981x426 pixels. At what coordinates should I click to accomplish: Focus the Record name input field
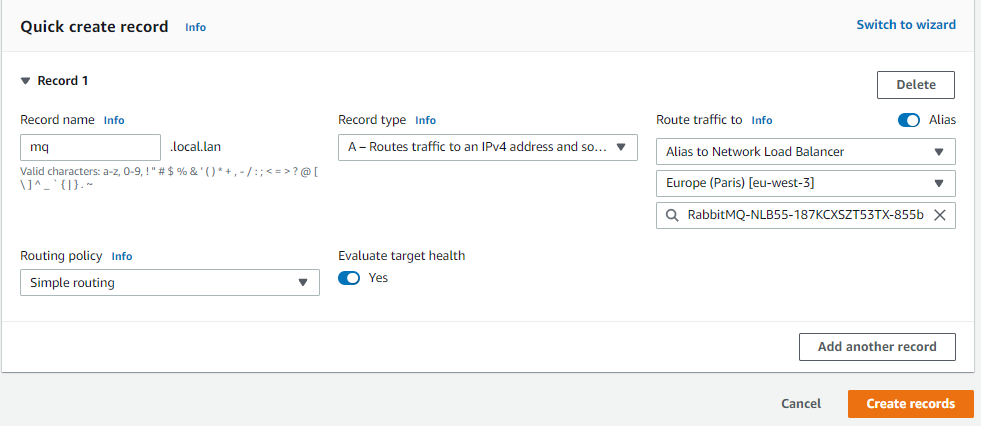pyautogui.click(x=90, y=147)
